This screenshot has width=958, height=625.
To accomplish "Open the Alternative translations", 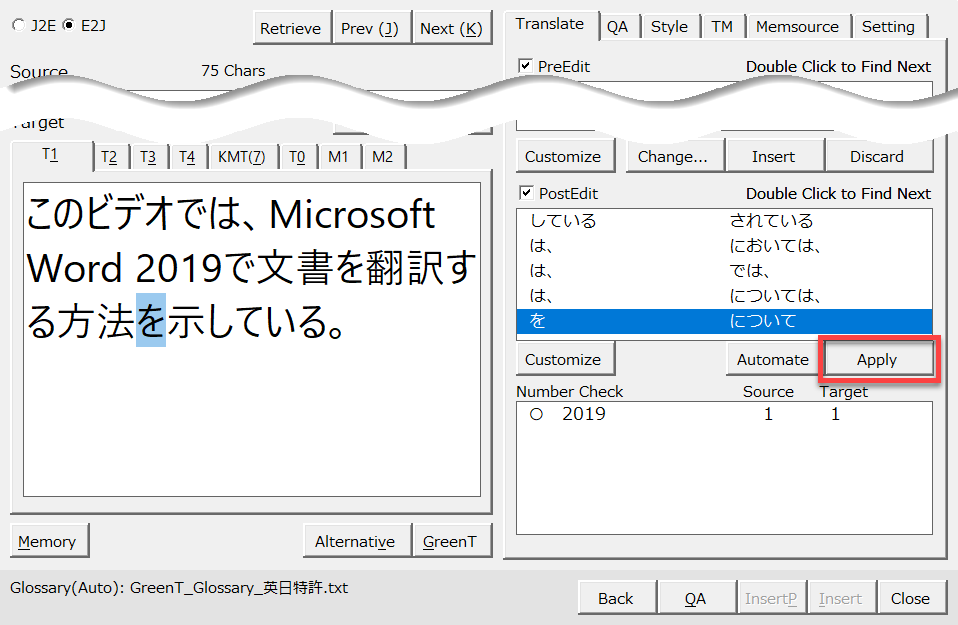I will (355, 541).
